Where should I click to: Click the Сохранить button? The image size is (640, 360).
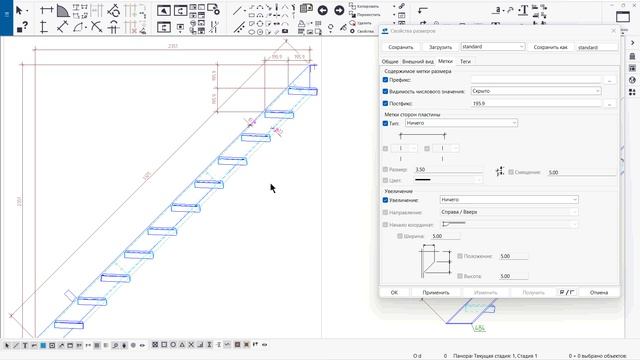click(401, 47)
